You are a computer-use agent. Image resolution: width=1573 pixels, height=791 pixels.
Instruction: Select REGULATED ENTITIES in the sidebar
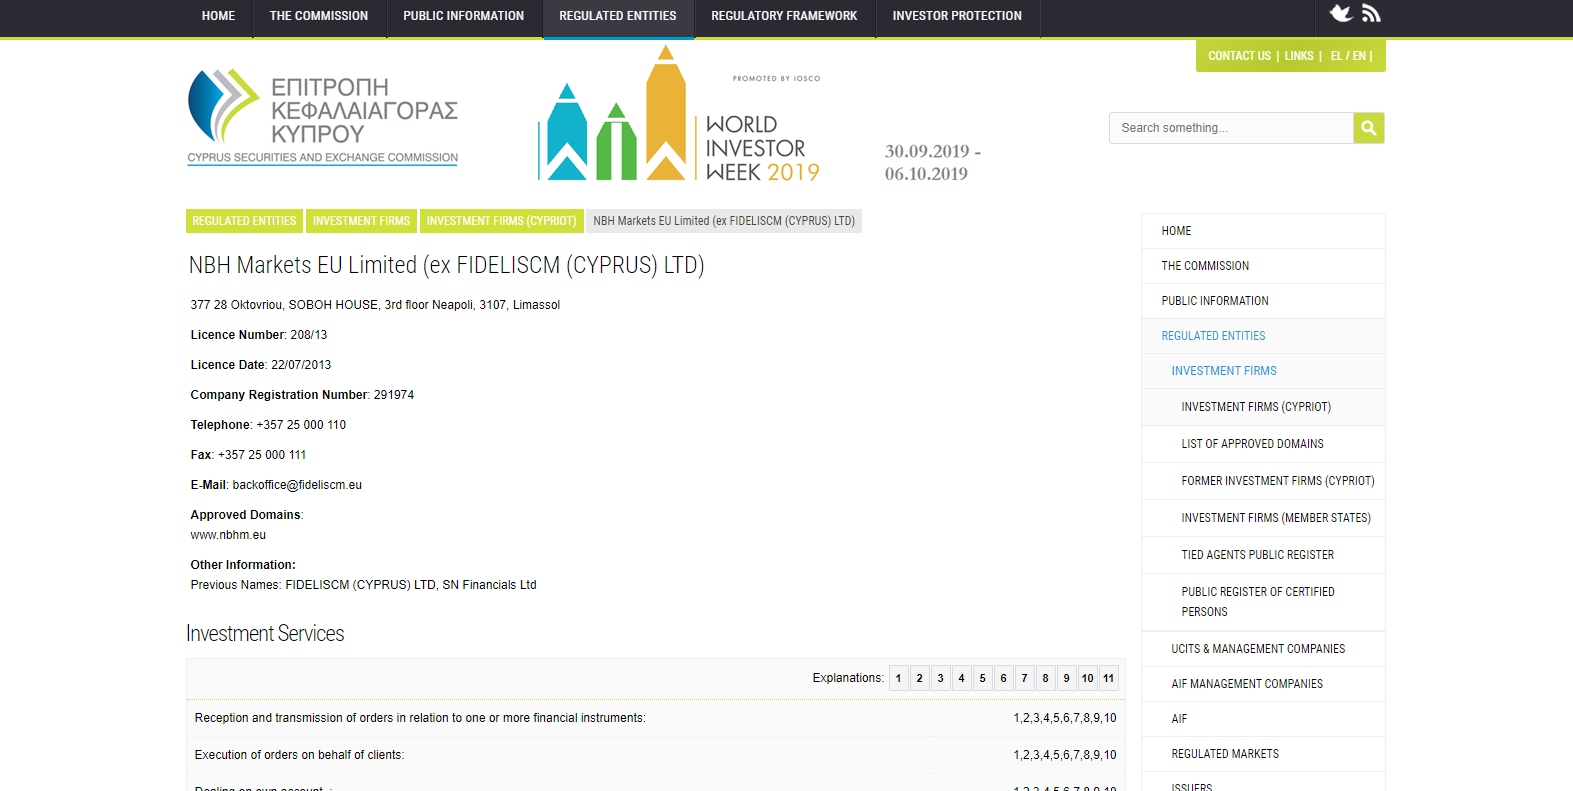click(1263, 336)
